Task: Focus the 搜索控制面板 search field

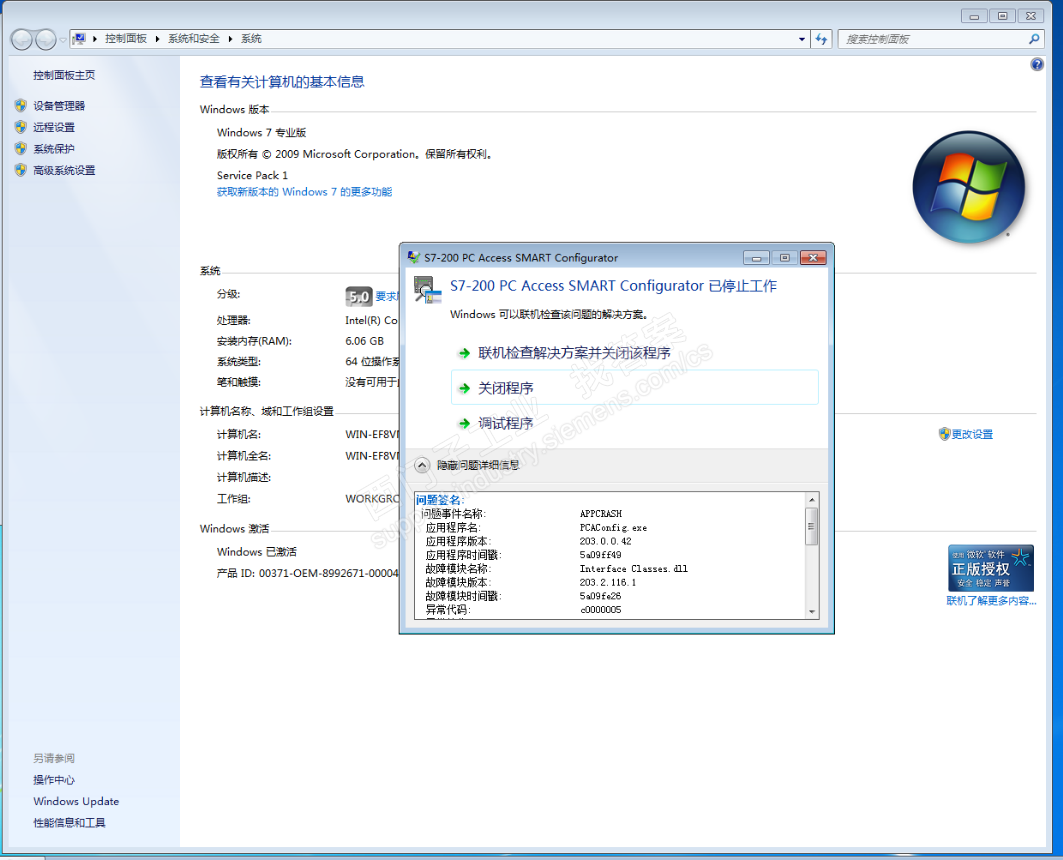Action: point(934,39)
